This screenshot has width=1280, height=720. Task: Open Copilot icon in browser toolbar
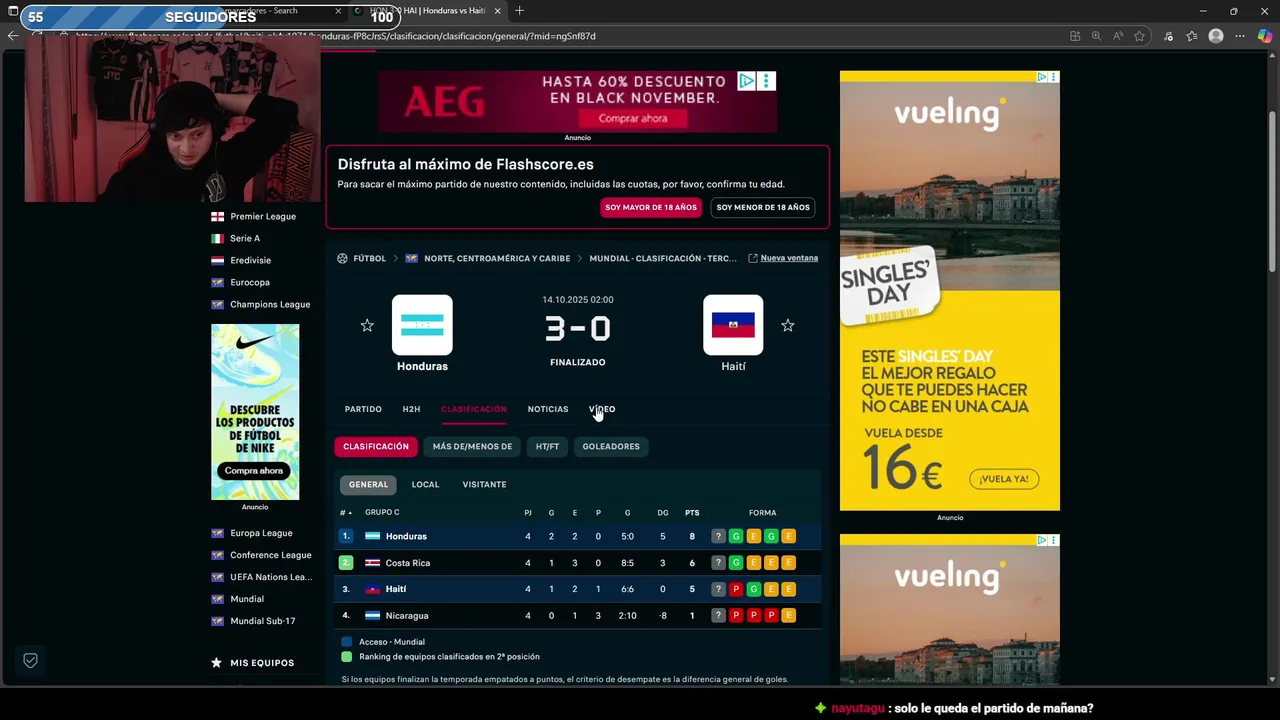[1265, 36]
